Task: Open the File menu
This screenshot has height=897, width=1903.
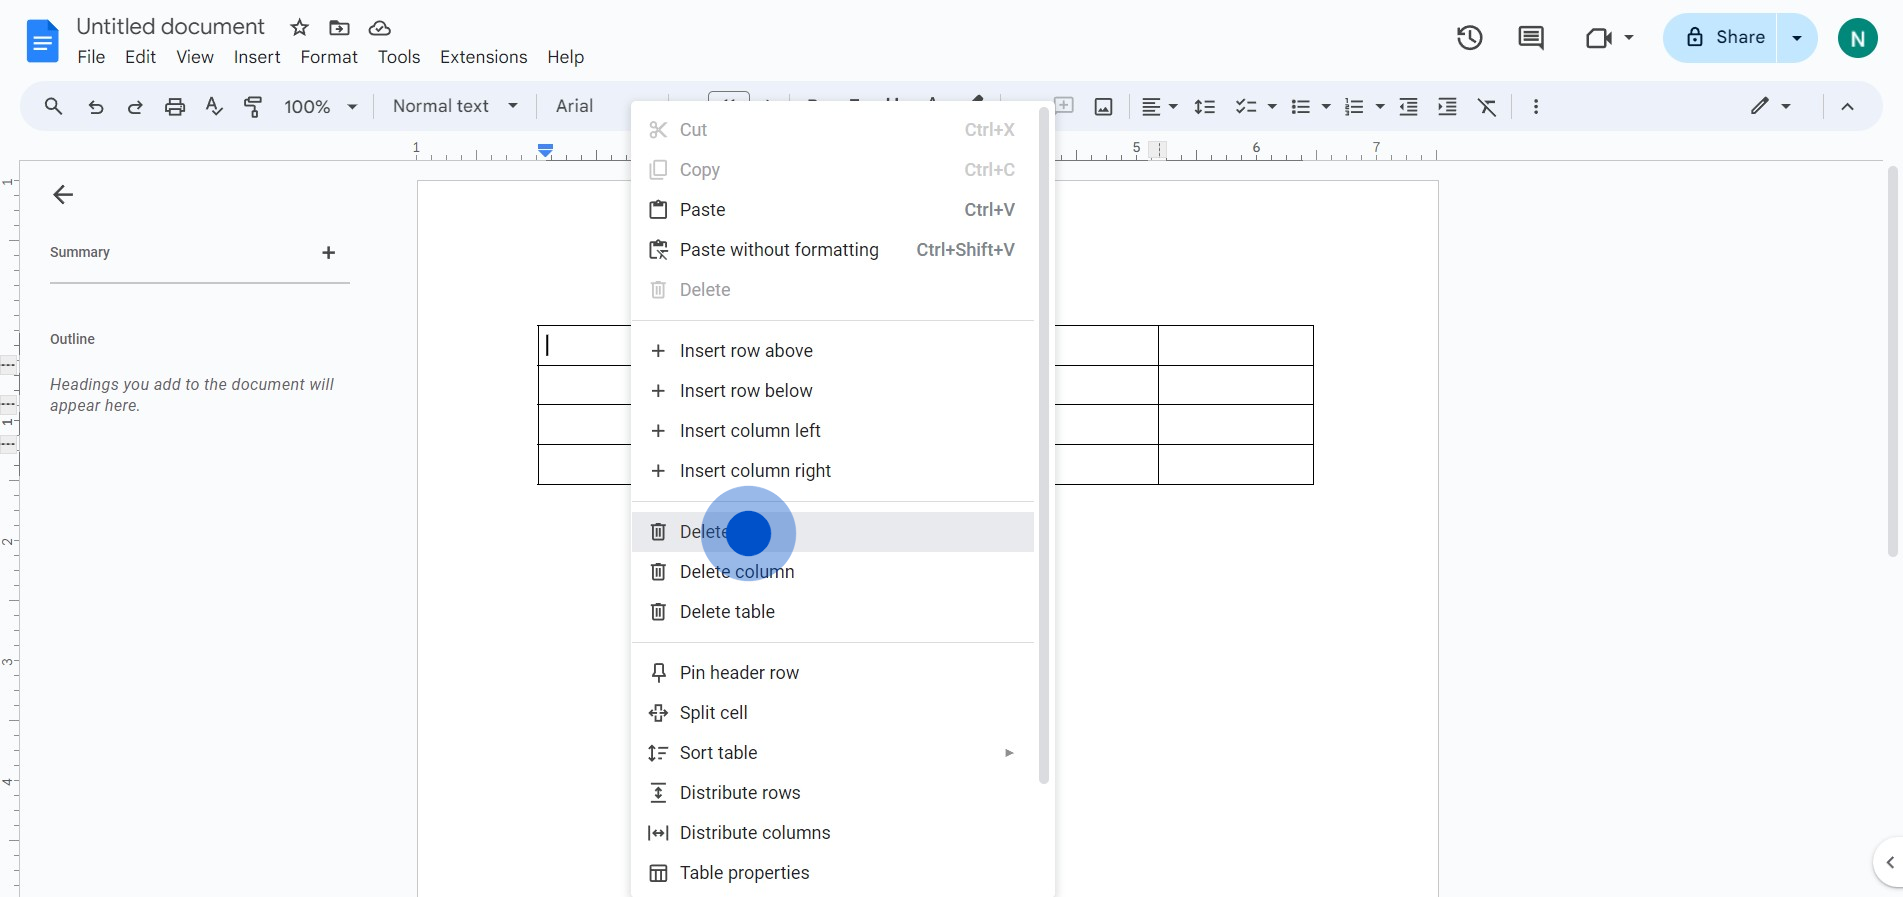Action: click(x=91, y=57)
